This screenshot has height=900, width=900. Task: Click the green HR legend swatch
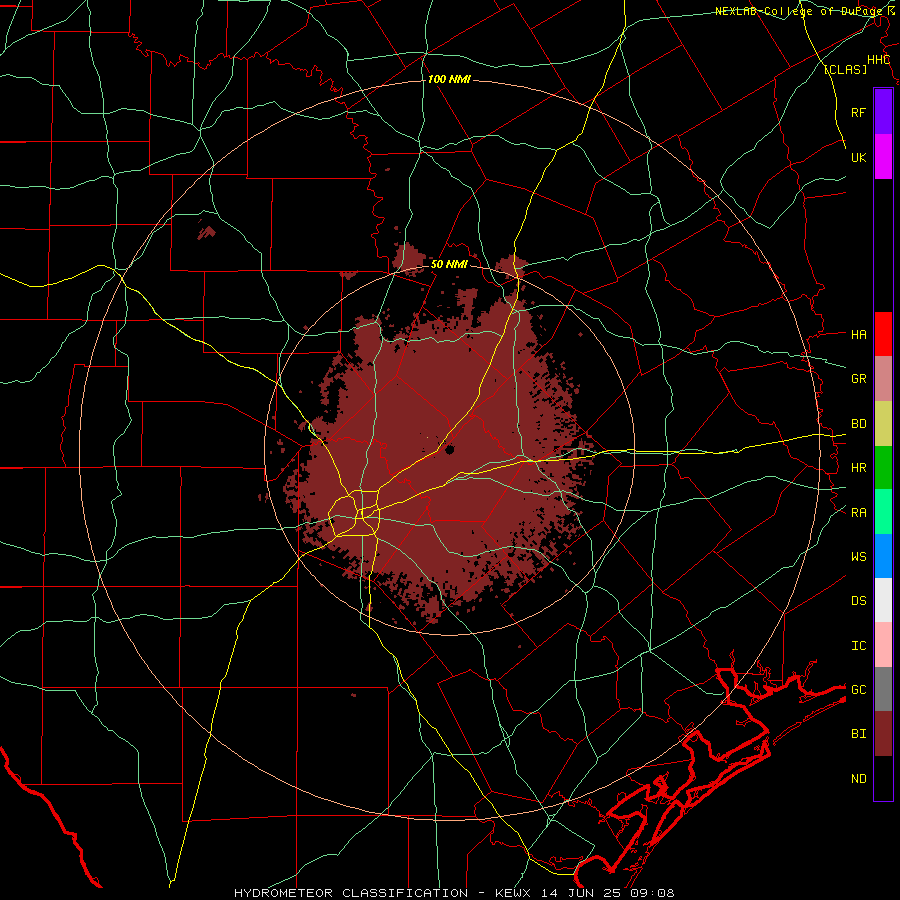[x=883, y=468]
